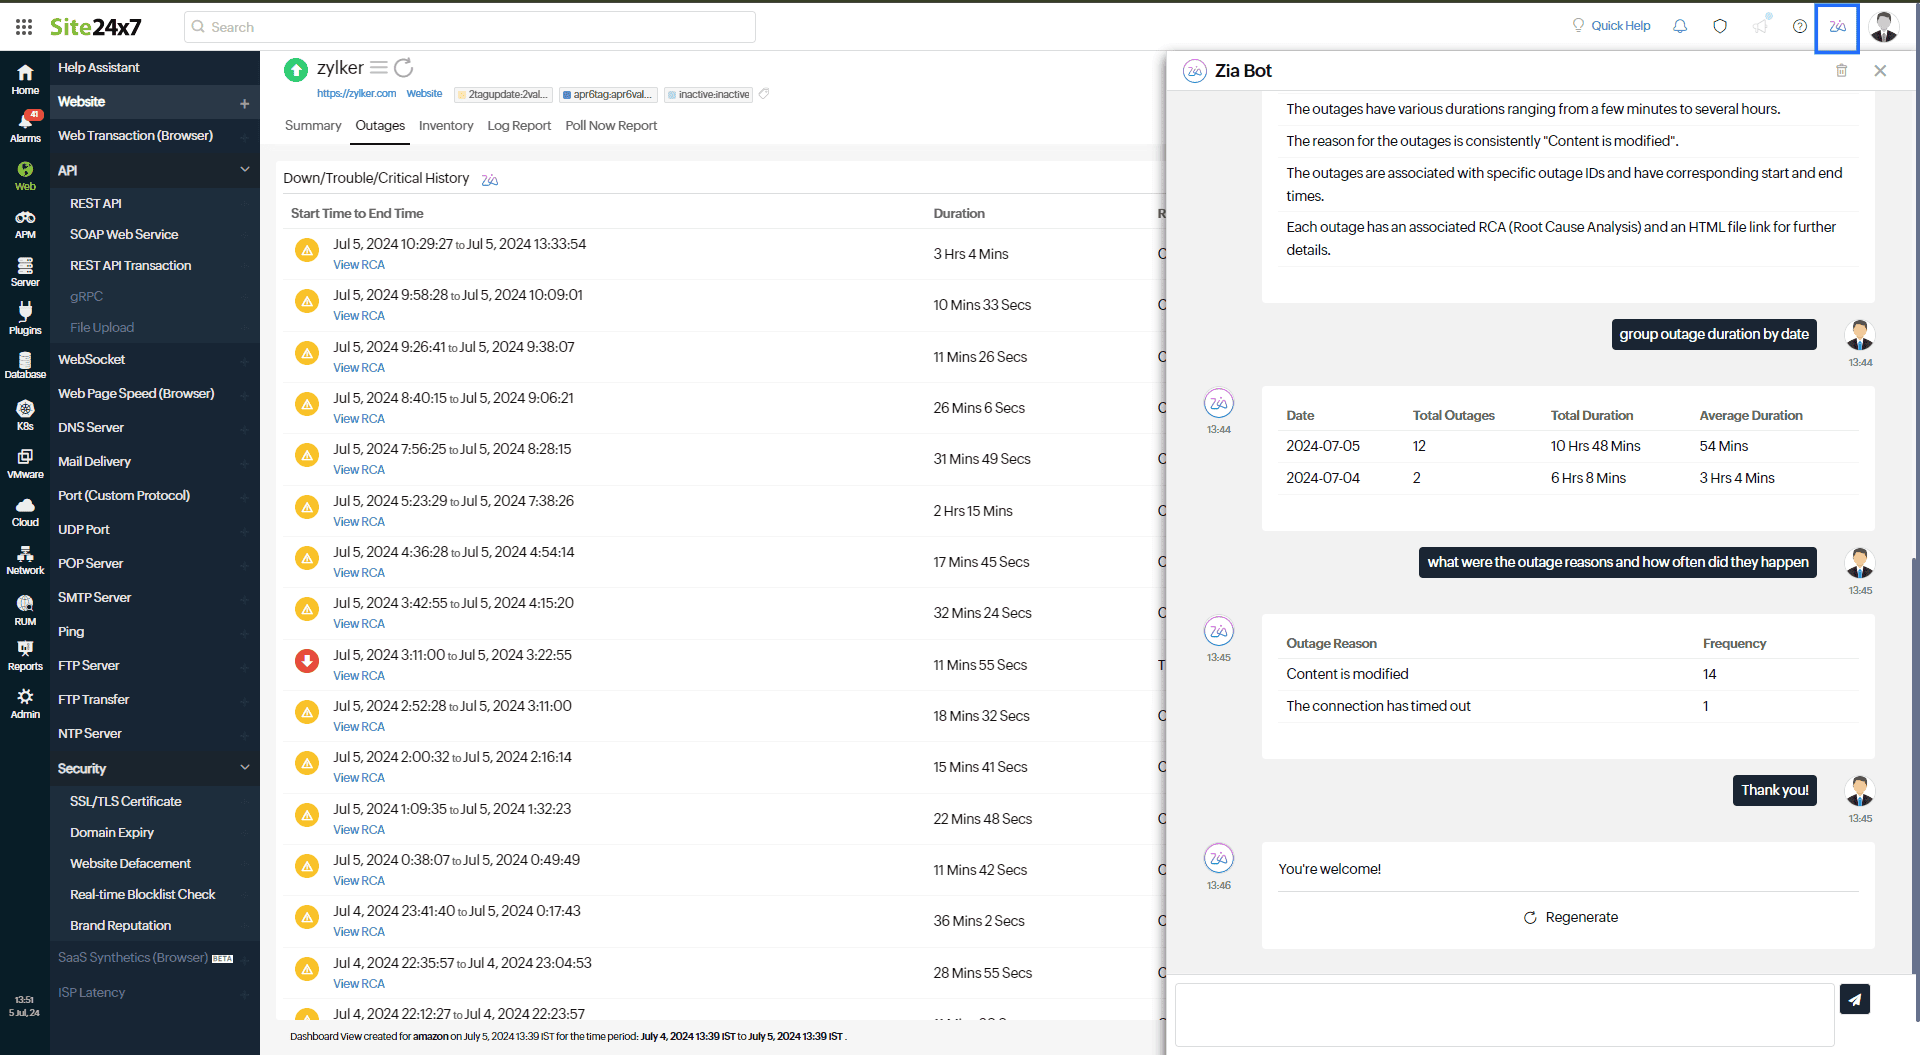Image resolution: width=1920 pixels, height=1055 pixels.
Task: Select the Outages tab
Action: (380, 126)
